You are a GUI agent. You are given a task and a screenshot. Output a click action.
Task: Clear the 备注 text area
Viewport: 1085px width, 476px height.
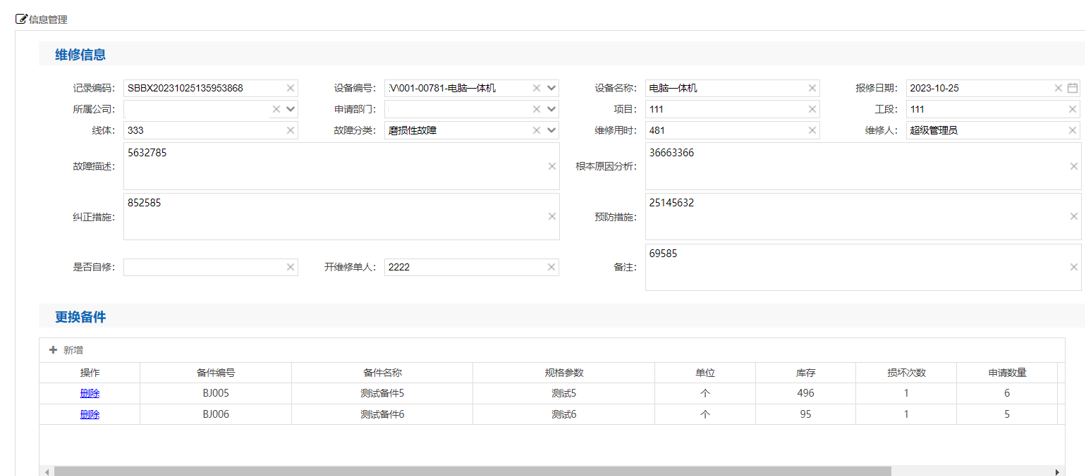(1074, 267)
